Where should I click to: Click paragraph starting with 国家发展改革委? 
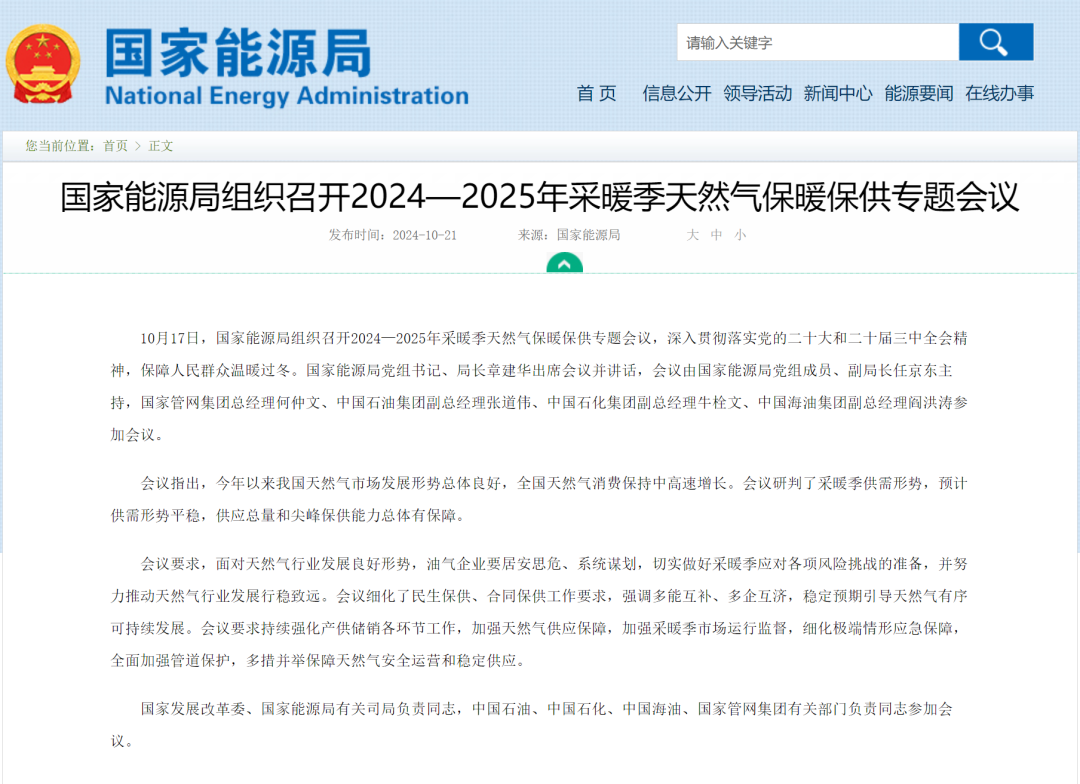pos(532,725)
